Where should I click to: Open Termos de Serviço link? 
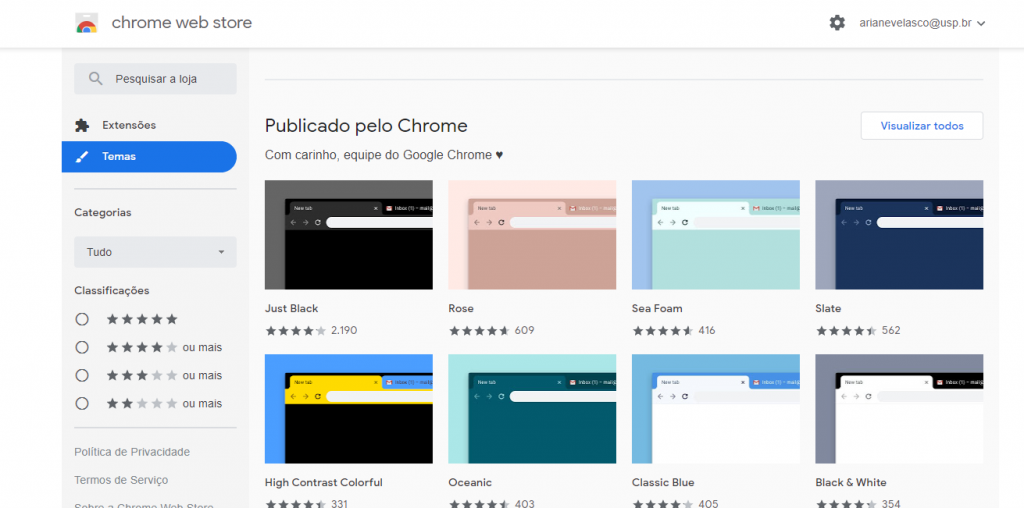121,480
